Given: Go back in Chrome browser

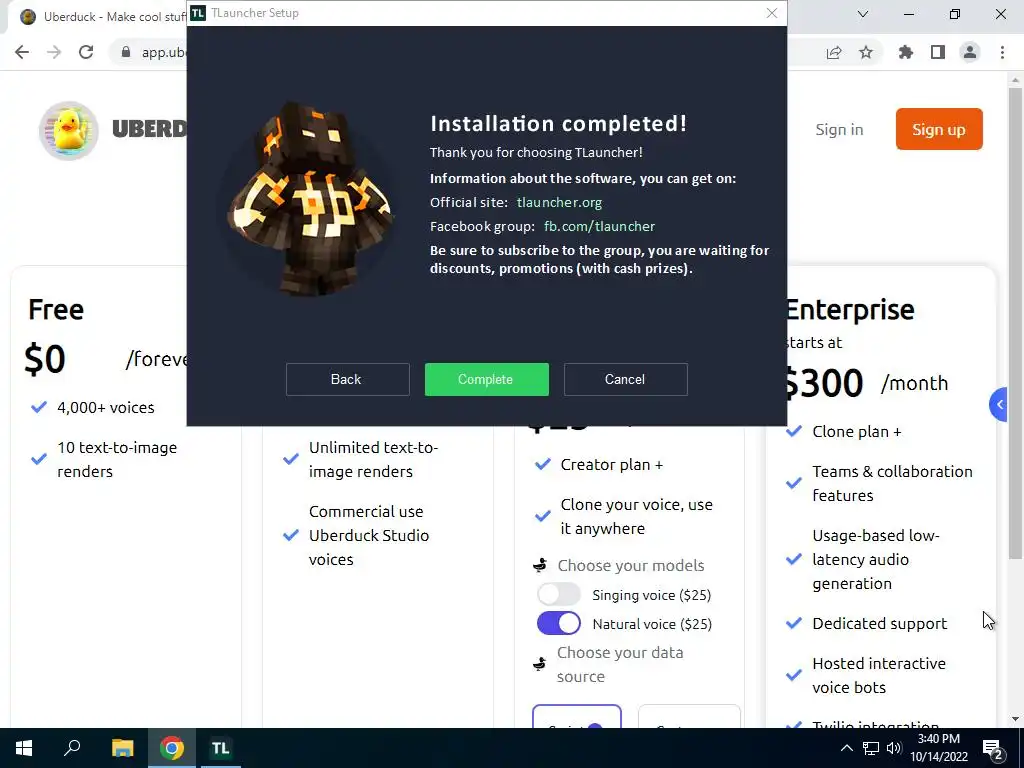Looking at the screenshot, I should coord(22,52).
